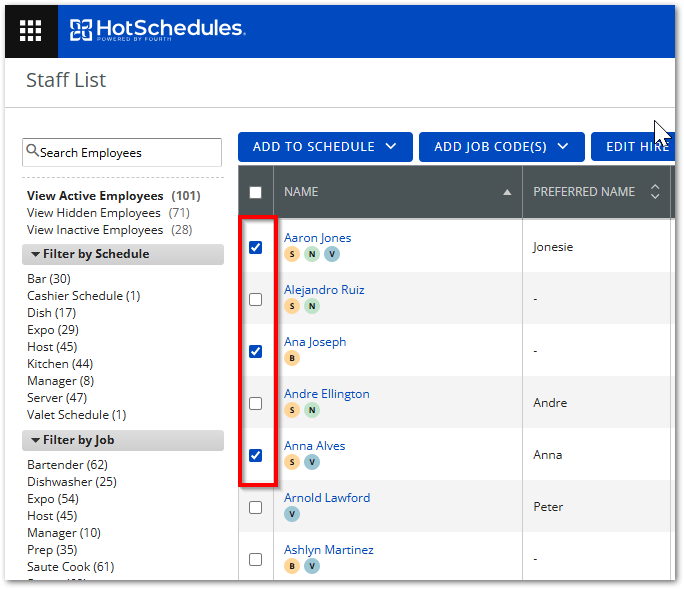The width and height of the screenshot is (684, 589).
Task: Open the Add Job Code(s) dropdown
Action: coord(502,147)
